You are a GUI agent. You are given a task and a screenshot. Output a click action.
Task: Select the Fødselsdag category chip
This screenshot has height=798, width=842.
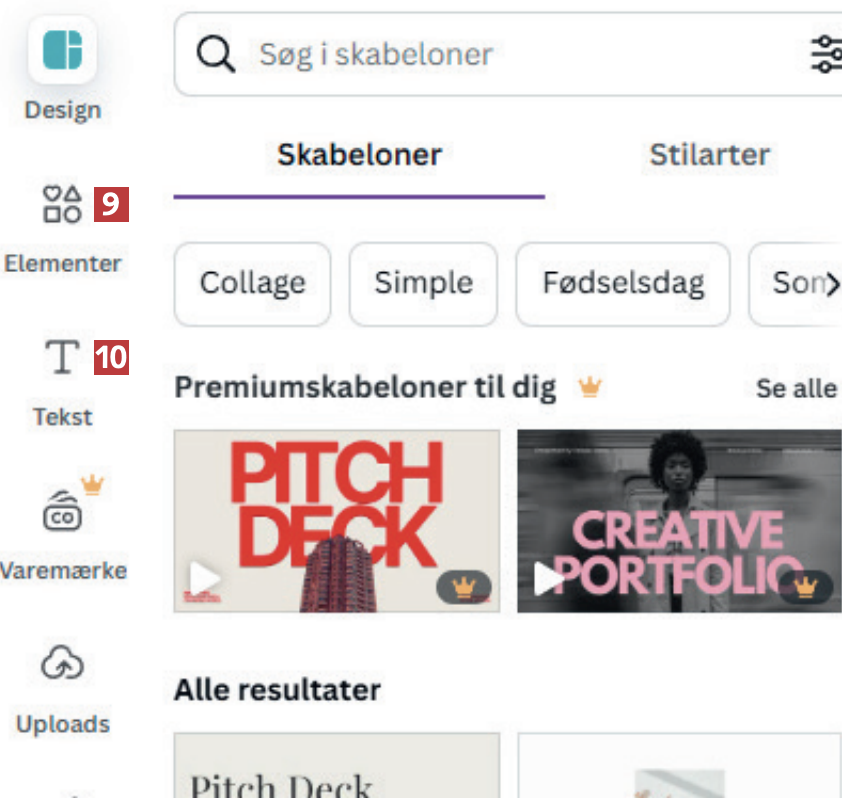pyautogui.click(x=623, y=284)
